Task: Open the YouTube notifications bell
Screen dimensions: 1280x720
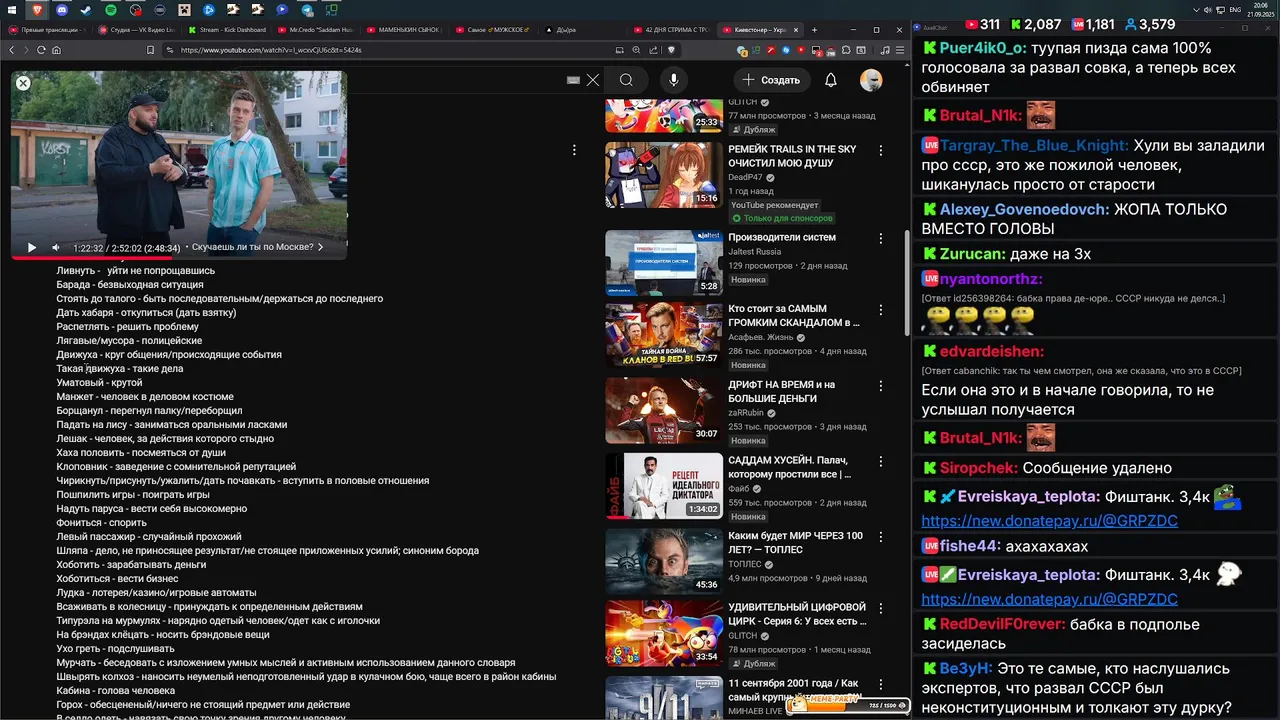Action: (x=831, y=80)
